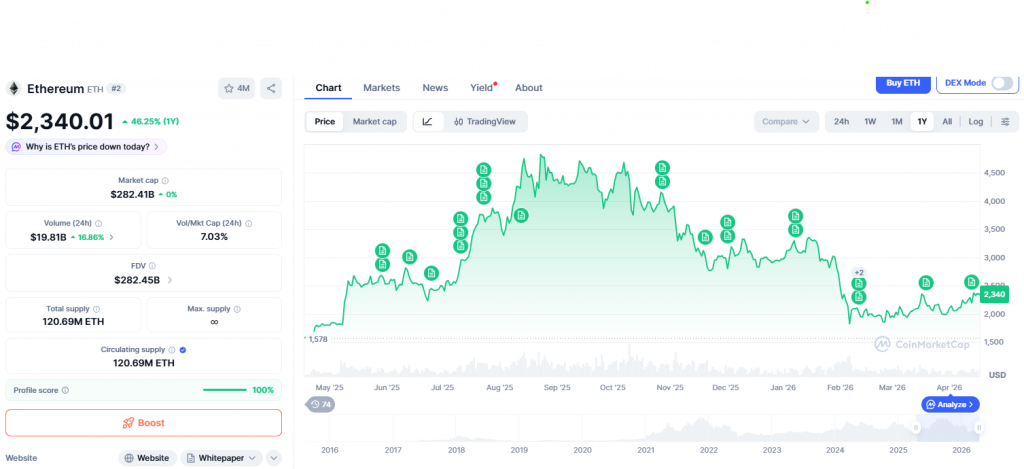Screen dimensions: 1024x469
Task: Expand more website links chevron
Action: pyautogui.click(x=274, y=458)
